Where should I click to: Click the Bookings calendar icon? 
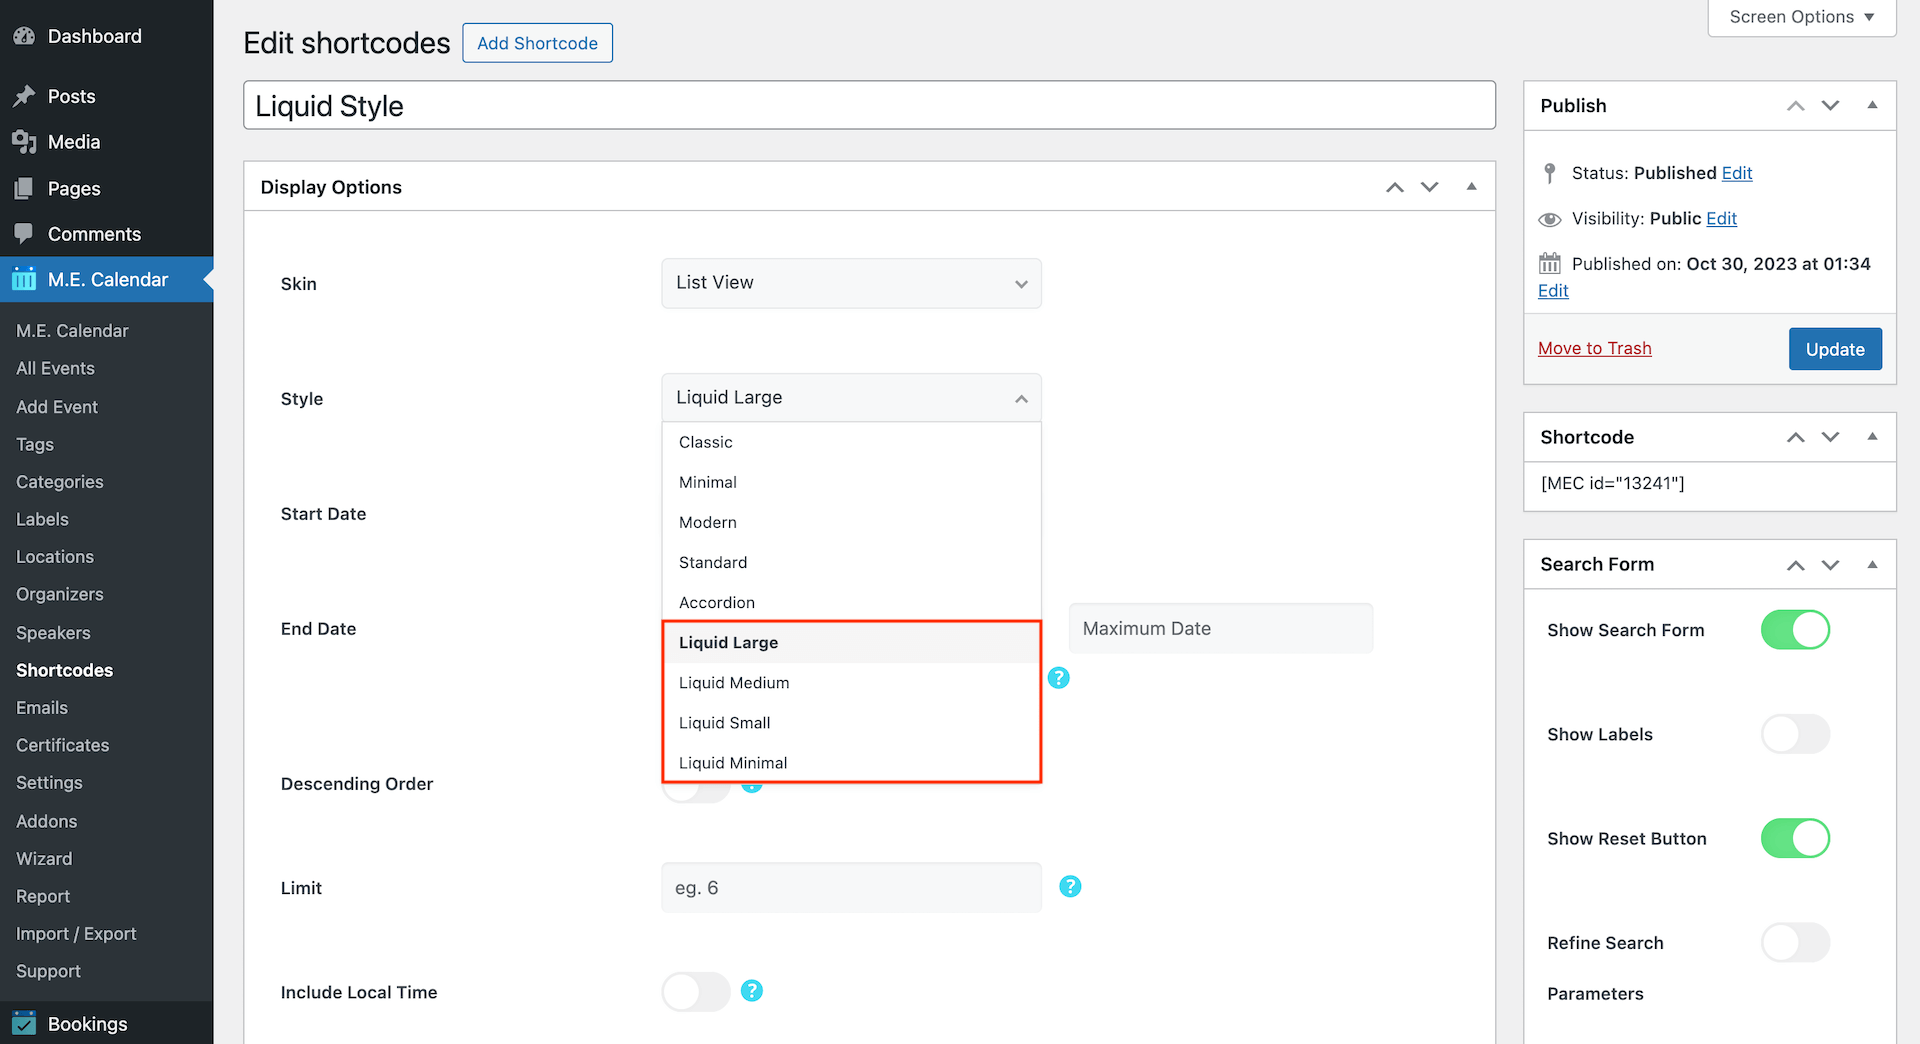click(24, 1023)
